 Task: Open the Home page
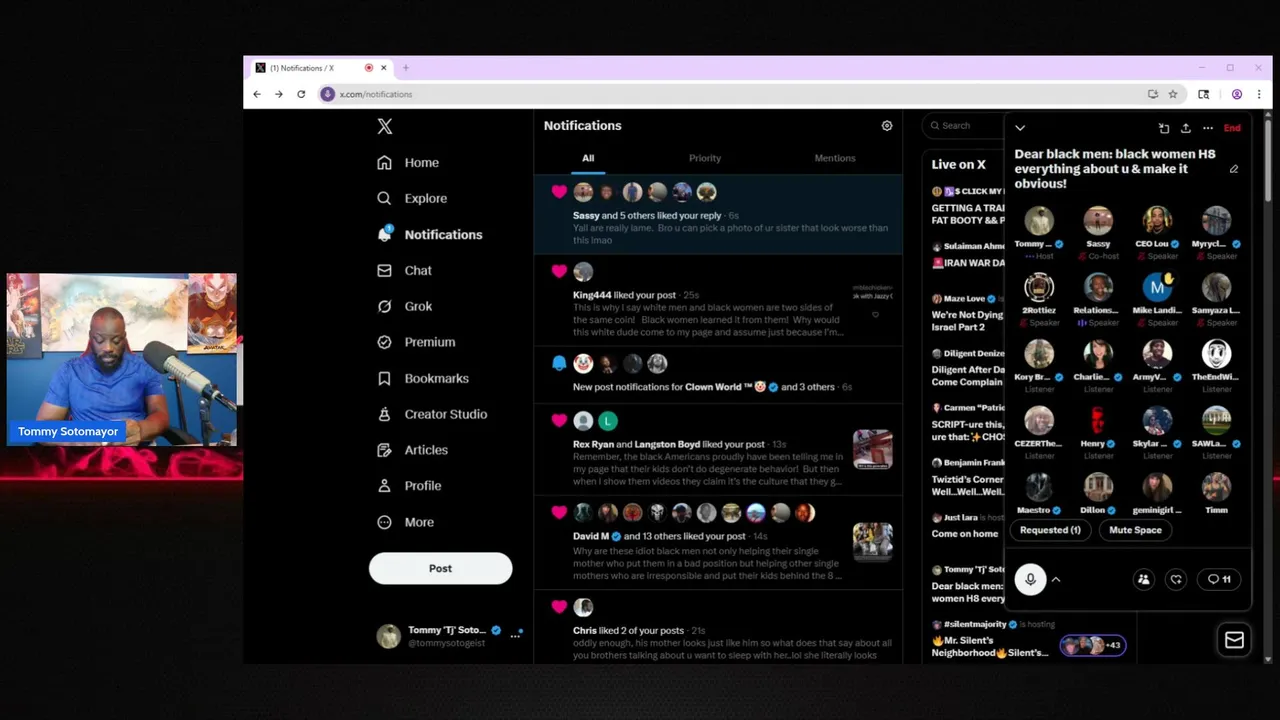point(409,162)
